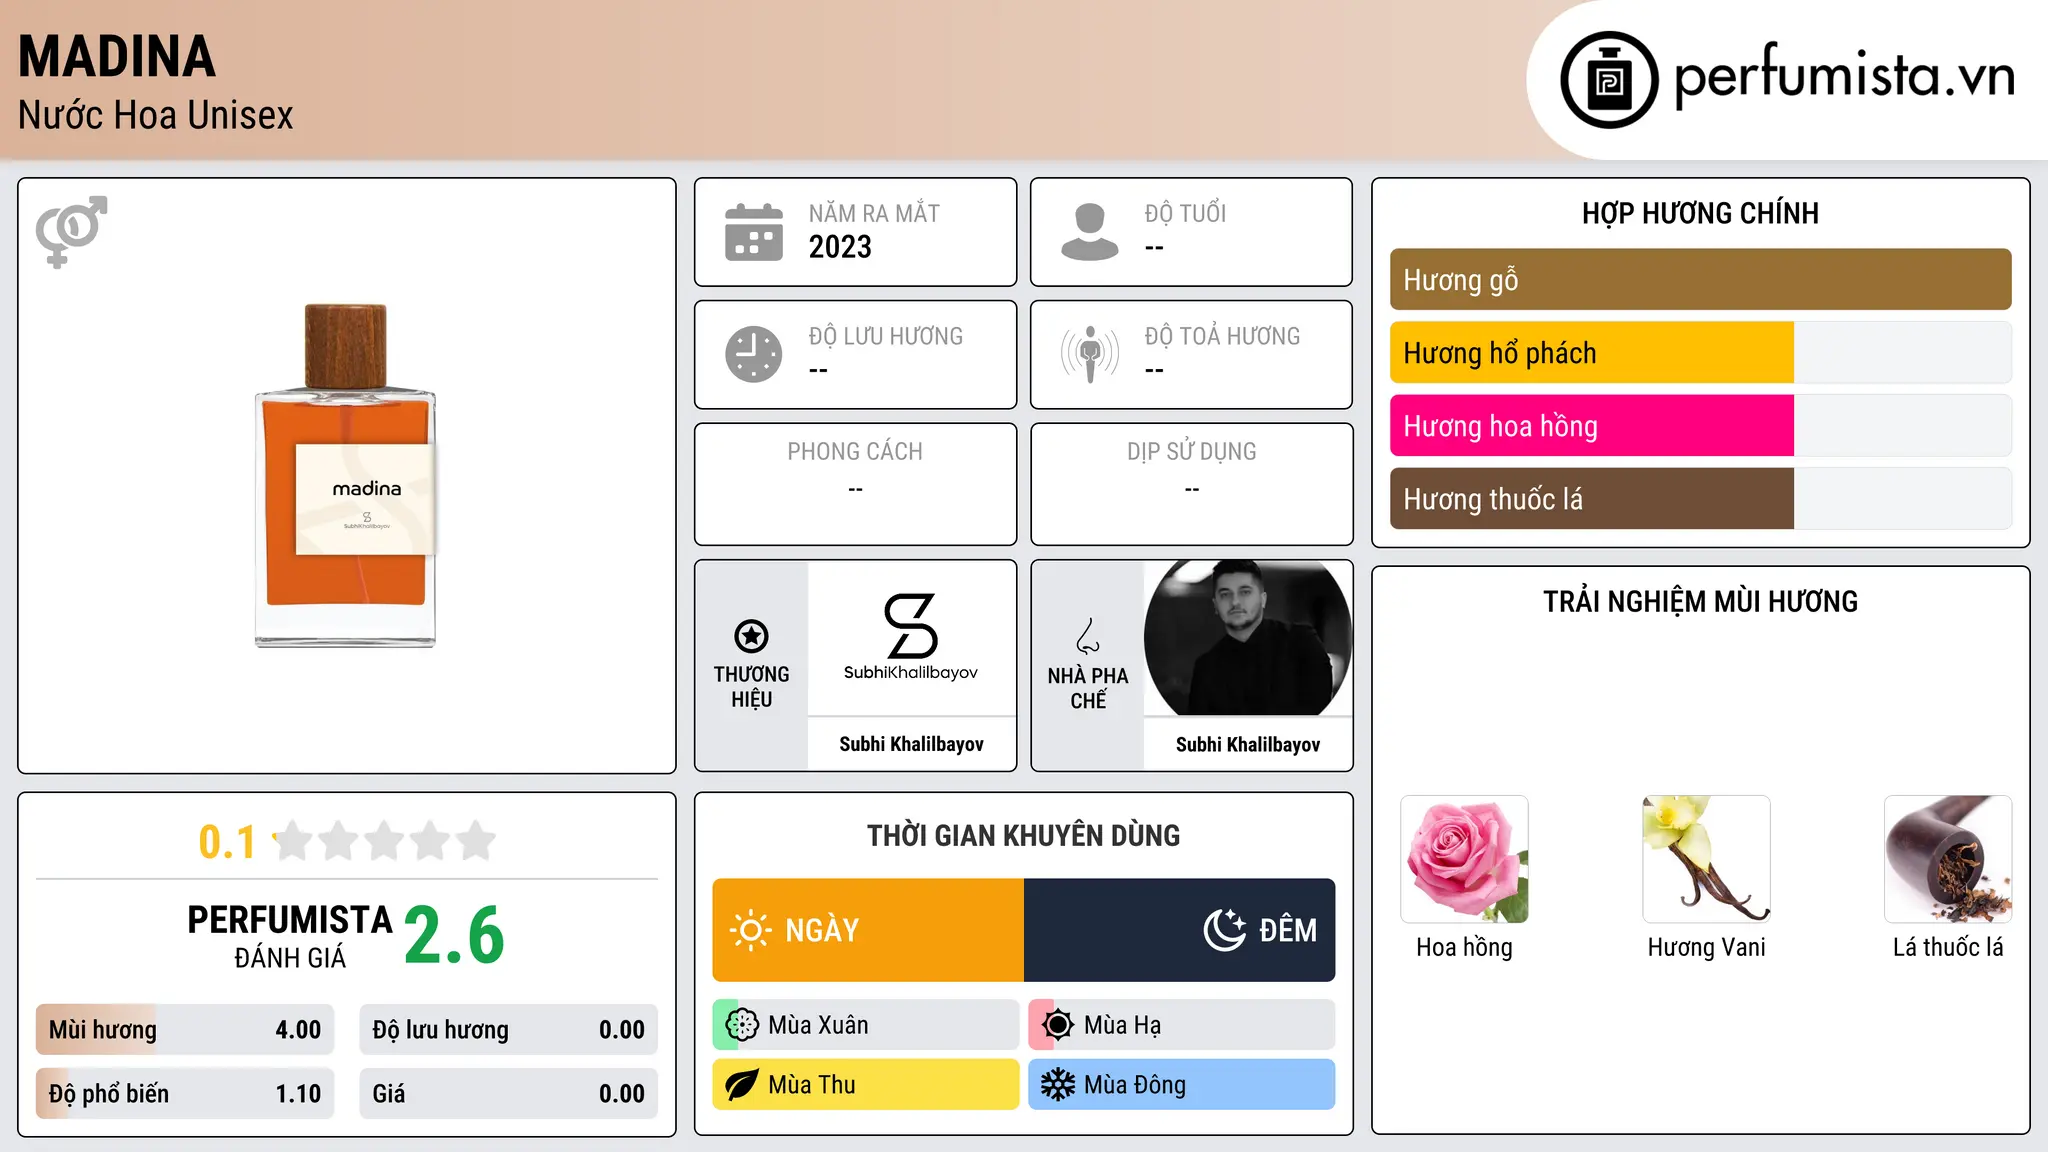Click the perfumista.vn perfume bottle logo icon
This screenshot has height=1152, width=2048.
1609,80
